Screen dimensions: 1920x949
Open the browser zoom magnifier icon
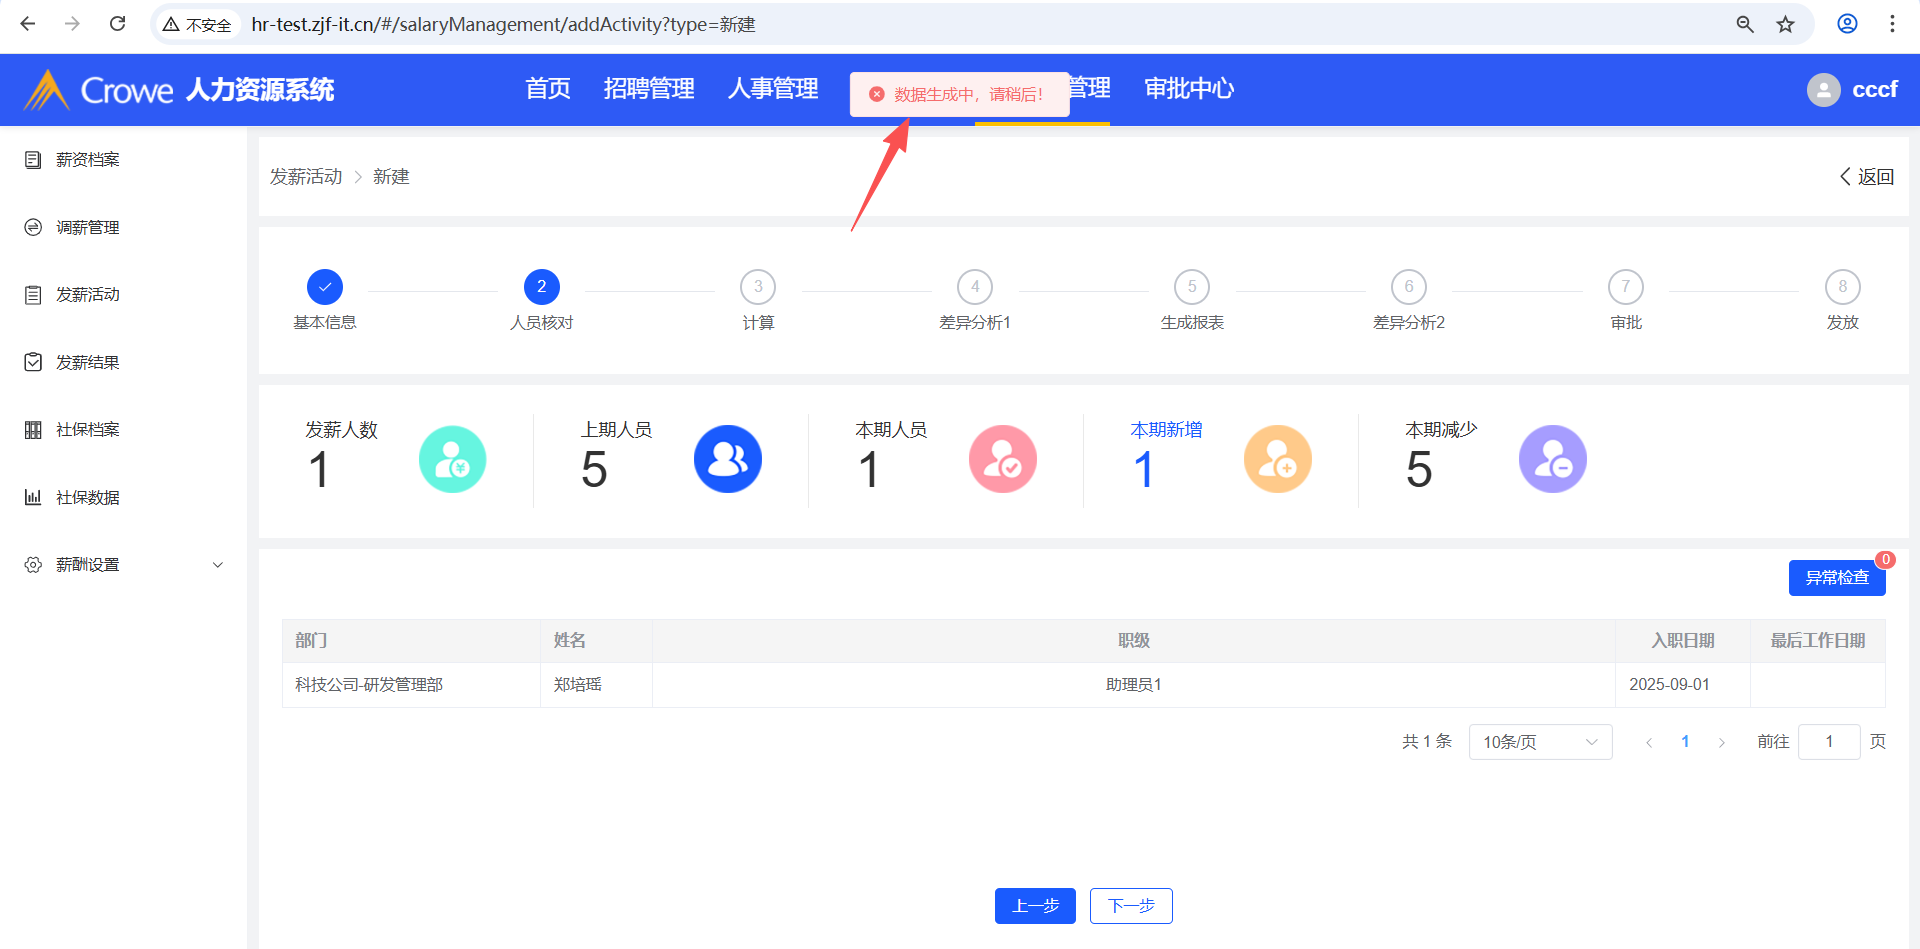(1745, 24)
